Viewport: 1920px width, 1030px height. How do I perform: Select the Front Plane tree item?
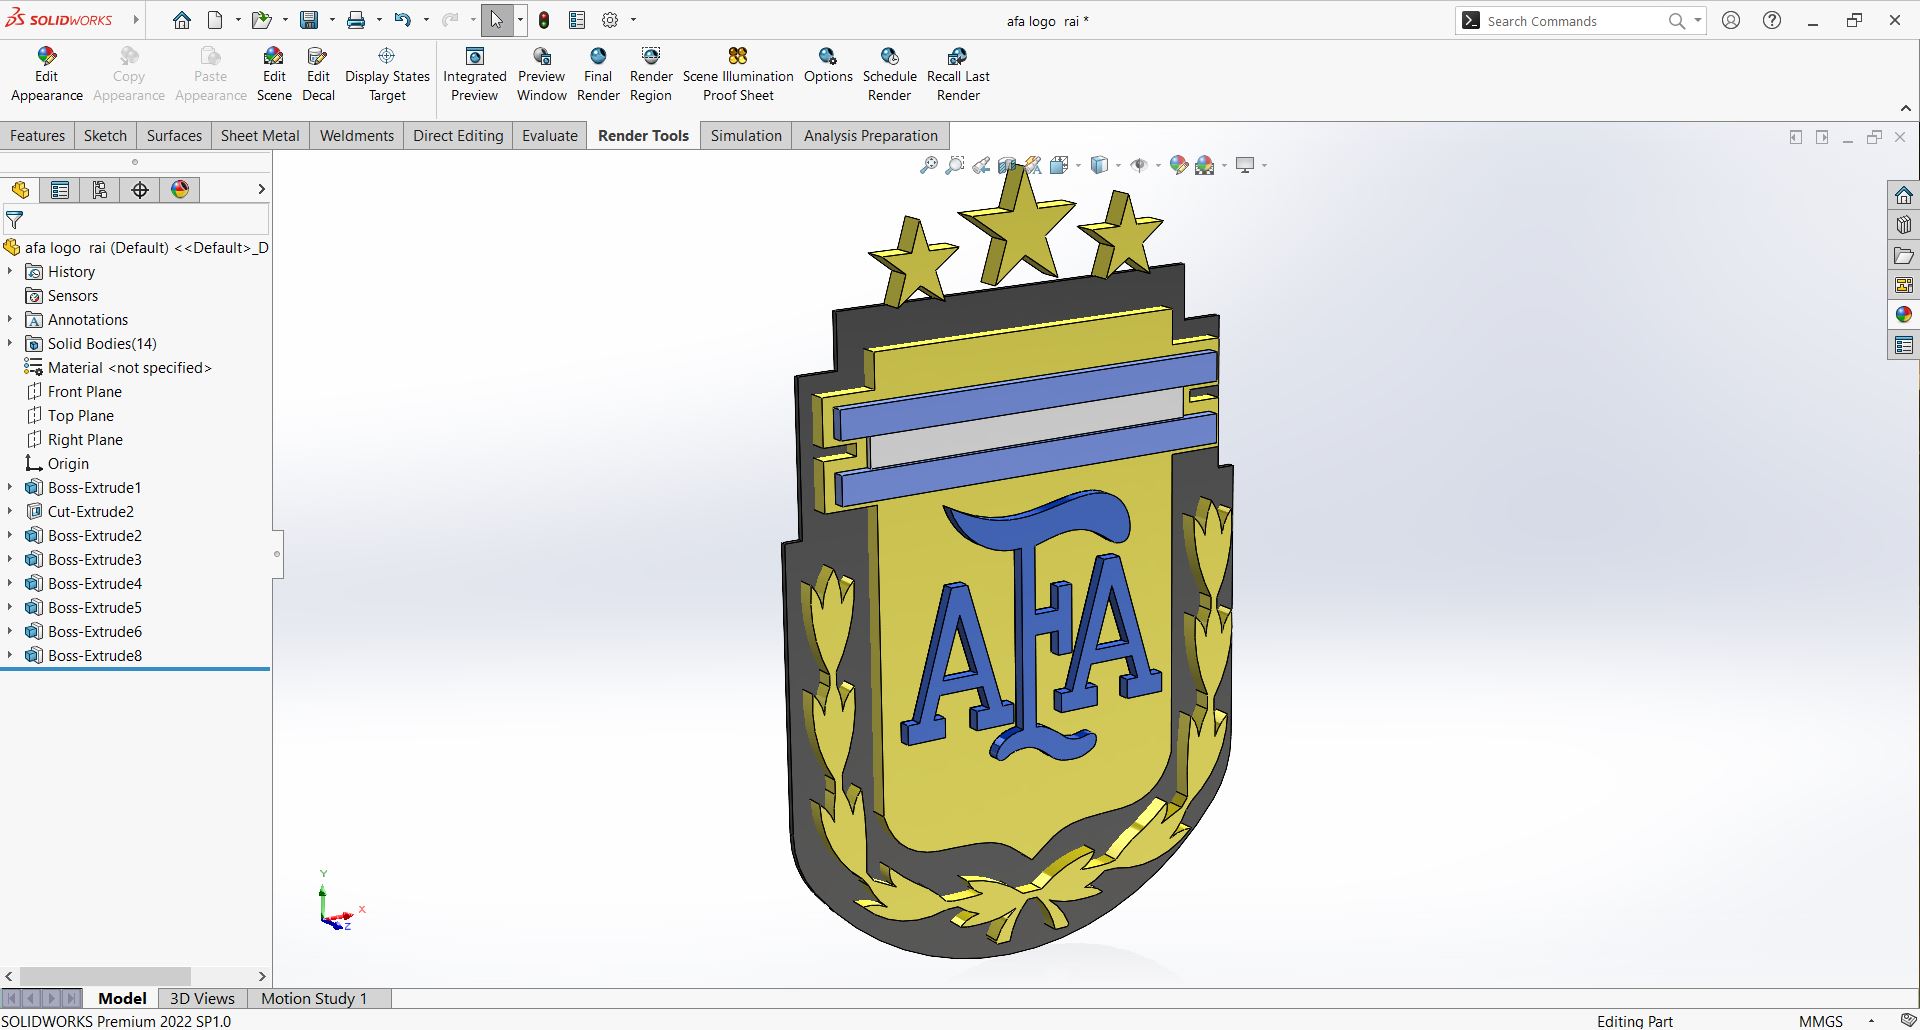85,392
